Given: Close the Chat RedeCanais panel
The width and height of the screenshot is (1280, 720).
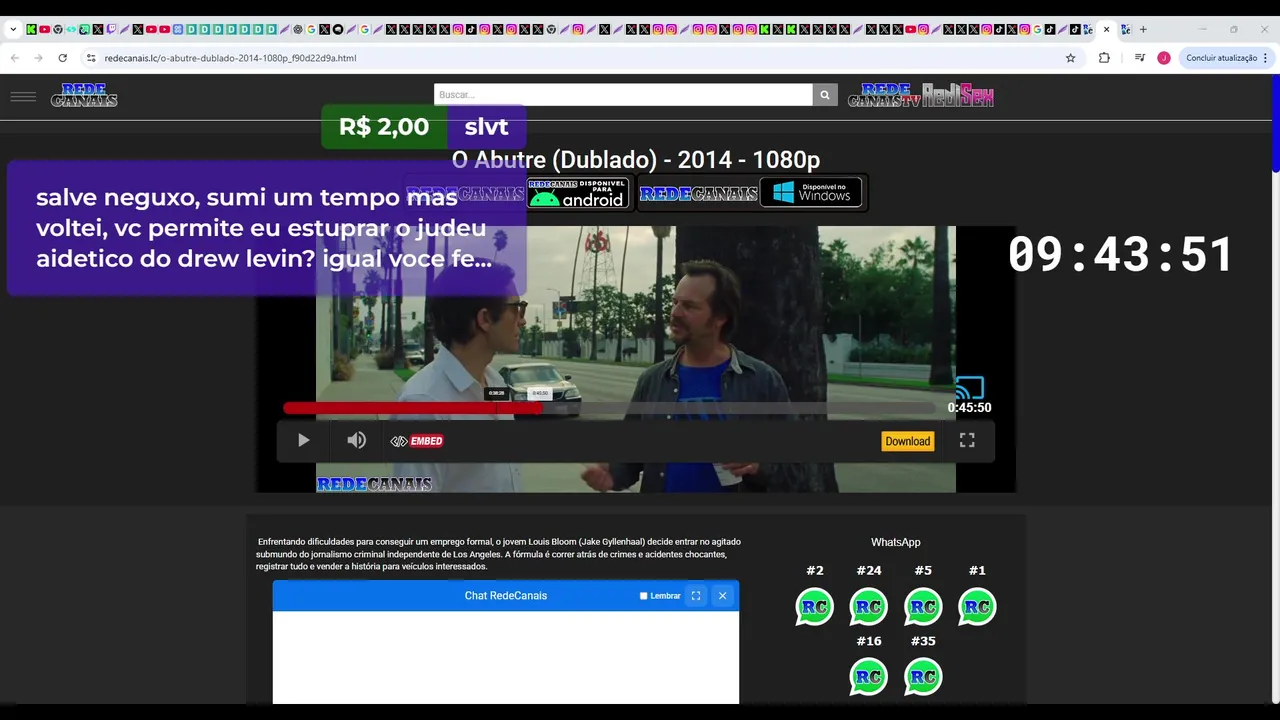Looking at the screenshot, I should point(722,596).
